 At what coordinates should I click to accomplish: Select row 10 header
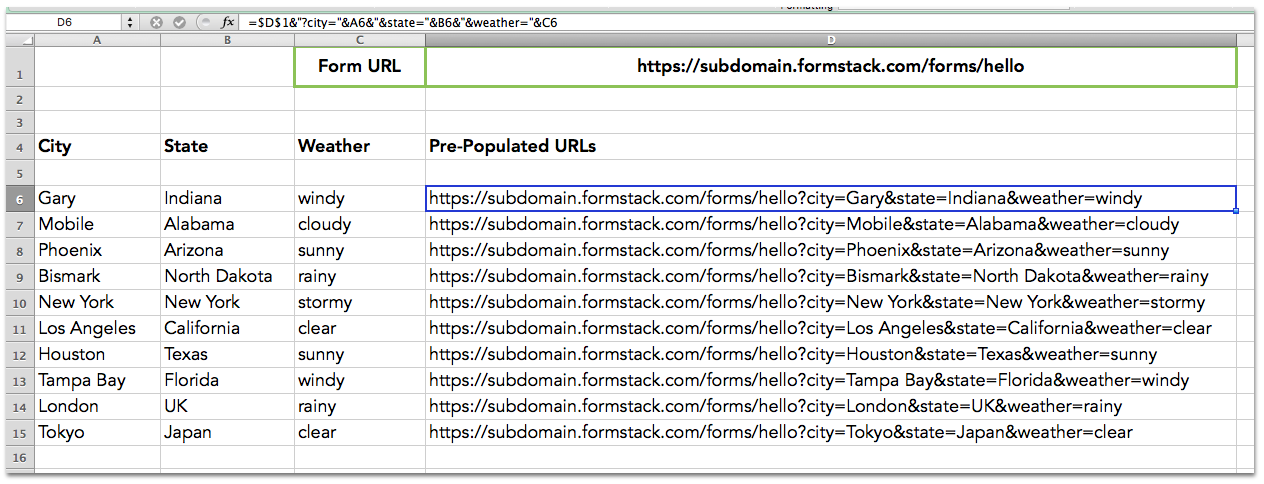tap(19, 303)
